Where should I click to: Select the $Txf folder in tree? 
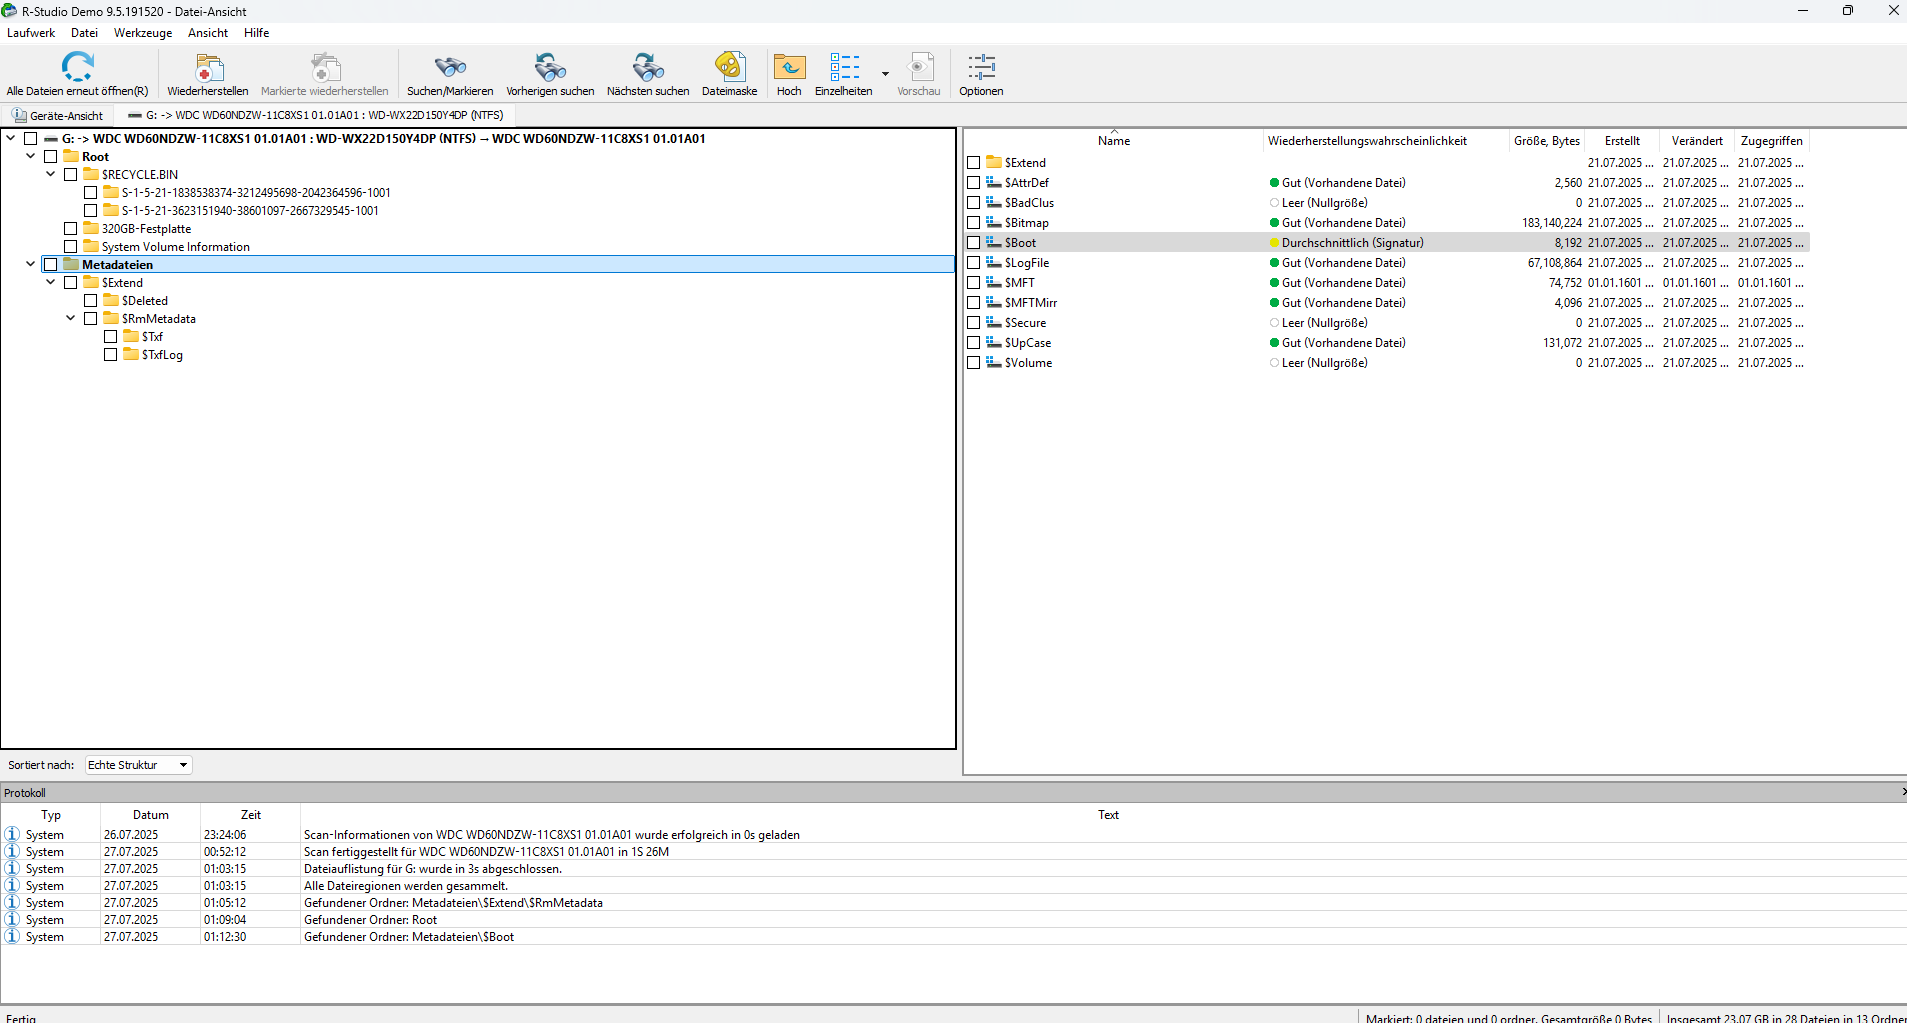click(152, 337)
